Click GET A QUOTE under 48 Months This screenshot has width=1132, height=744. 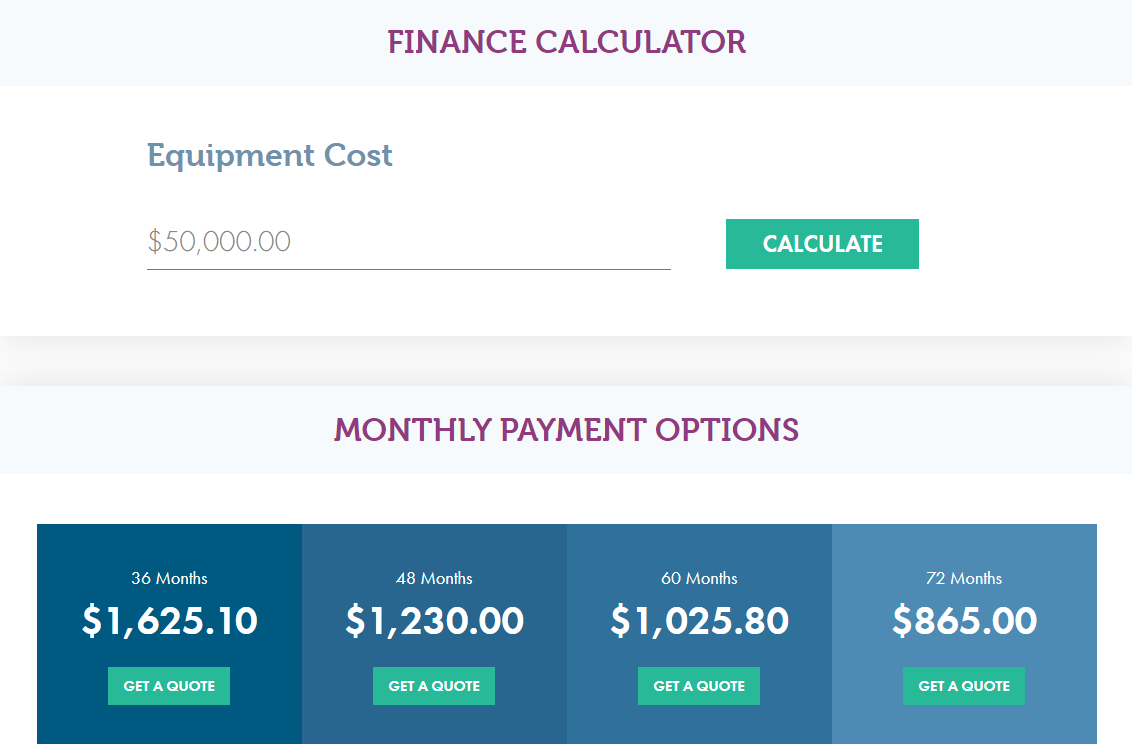pyautogui.click(x=433, y=685)
